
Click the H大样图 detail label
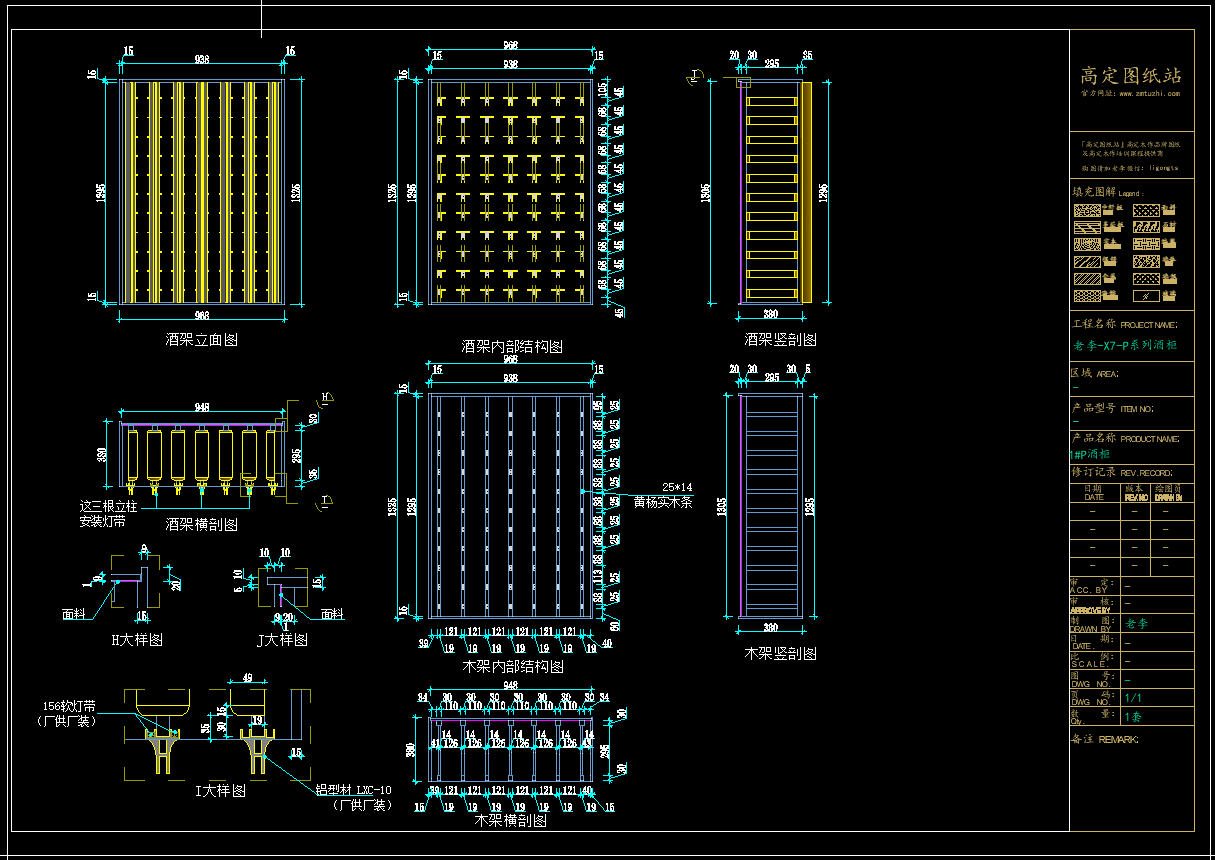pos(137,640)
